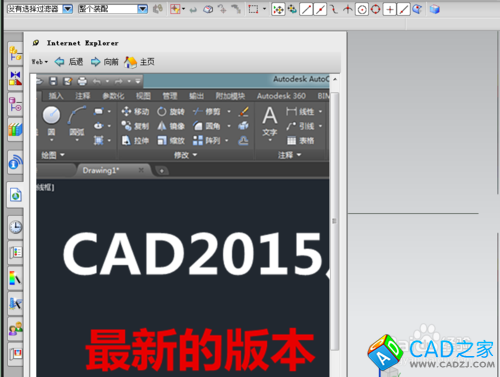Click the back navigation button
Image resolution: width=500 pixels, height=377 pixels.
click(69, 62)
